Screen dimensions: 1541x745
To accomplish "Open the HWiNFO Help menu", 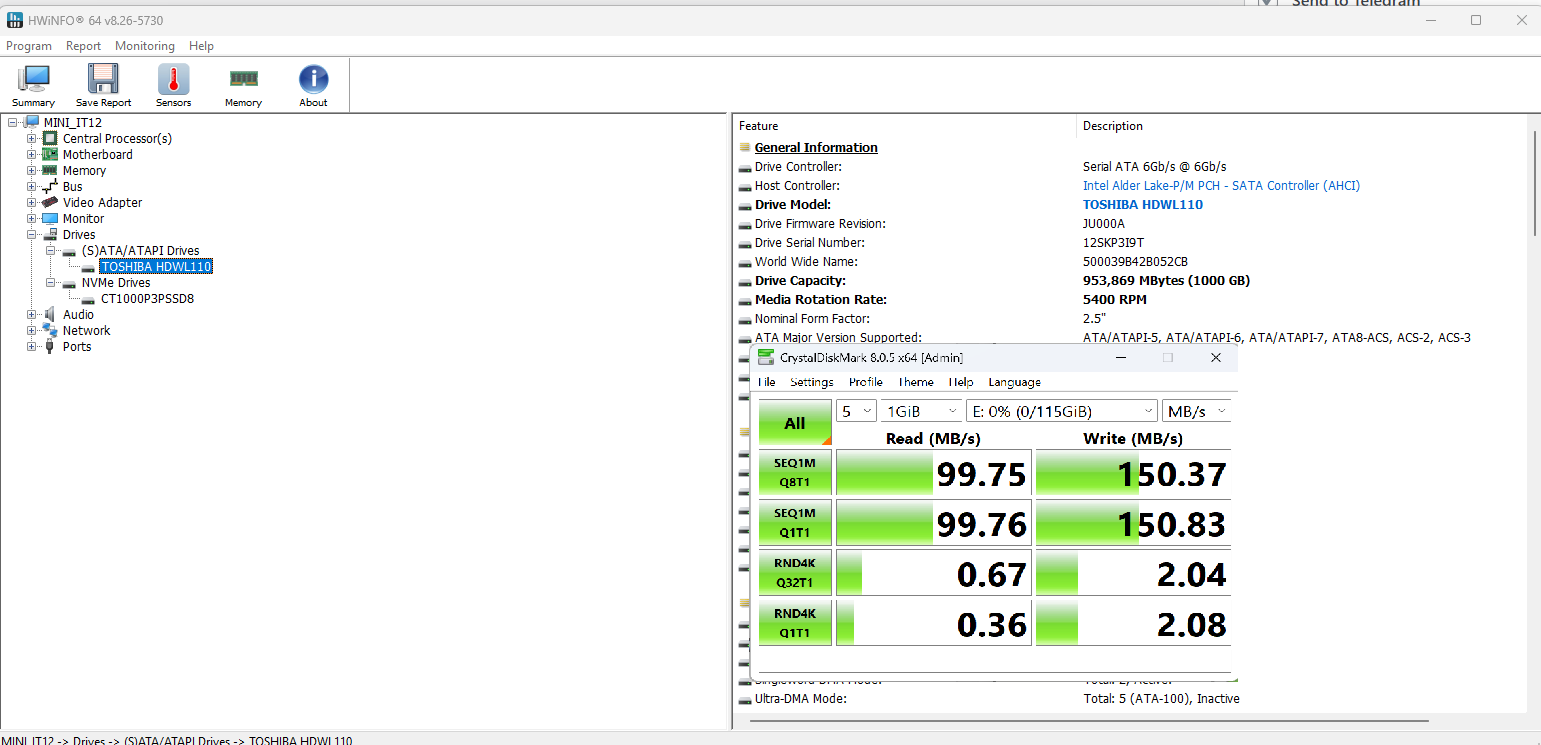I will tap(201, 46).
